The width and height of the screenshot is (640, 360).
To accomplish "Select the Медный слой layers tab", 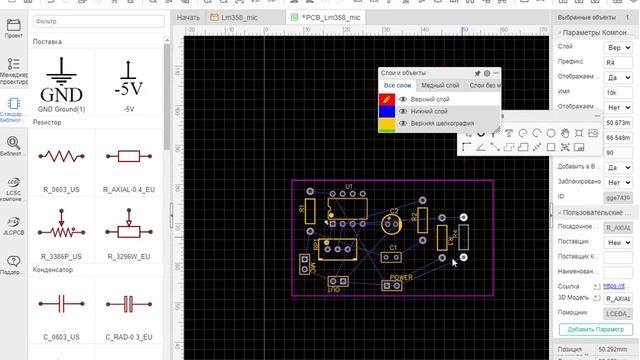I will (440, 85).
